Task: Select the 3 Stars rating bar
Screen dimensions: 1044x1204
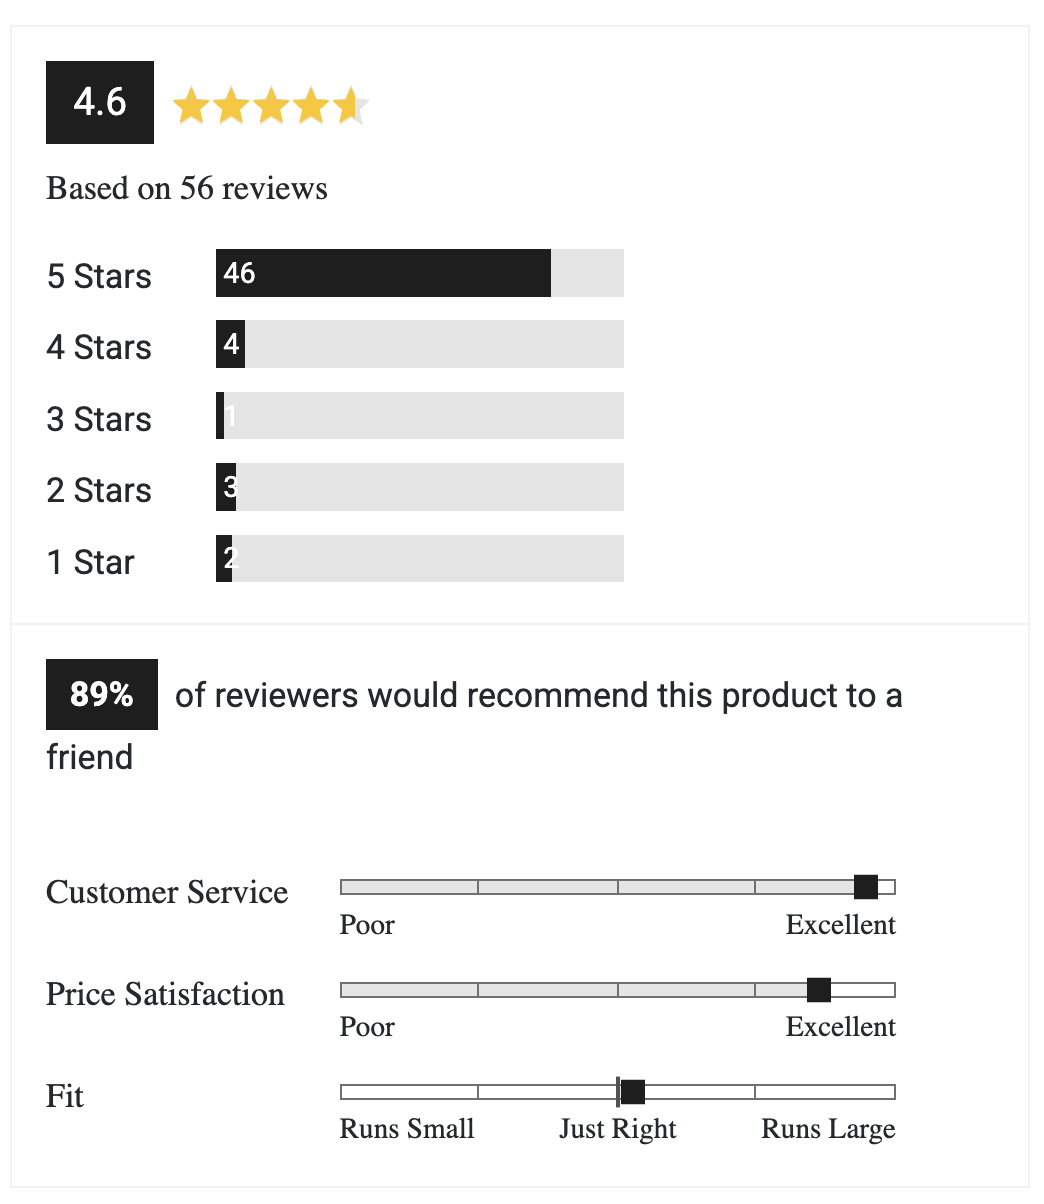Action: click(419, 415)
